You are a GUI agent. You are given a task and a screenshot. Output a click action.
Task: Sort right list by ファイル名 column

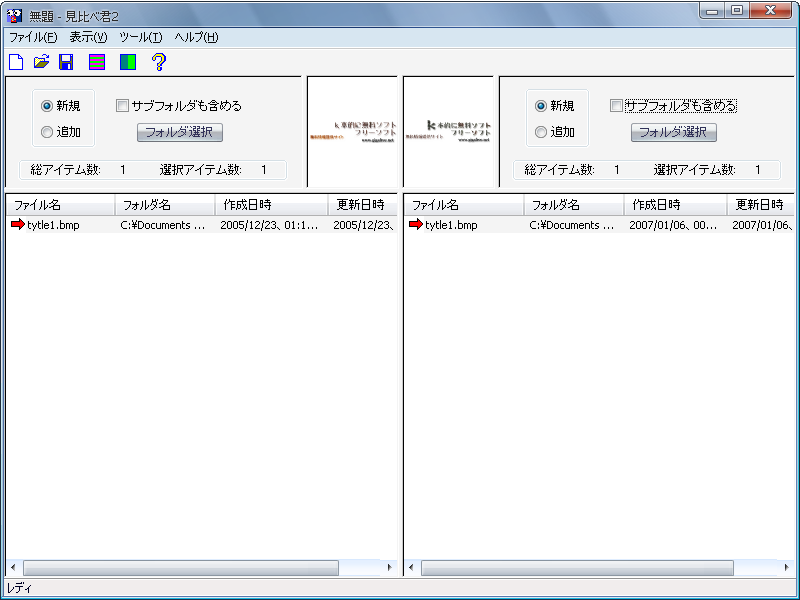464,205
